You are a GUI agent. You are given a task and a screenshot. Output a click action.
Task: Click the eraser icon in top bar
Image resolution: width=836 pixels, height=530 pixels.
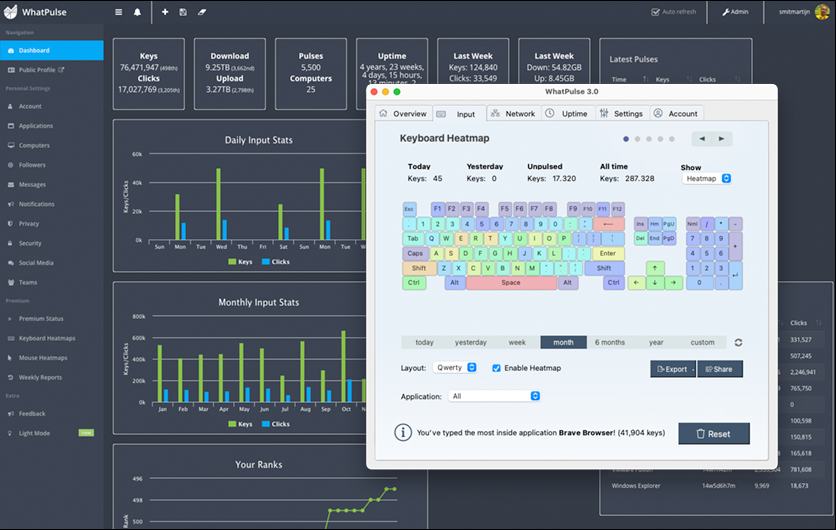[202, 12]
